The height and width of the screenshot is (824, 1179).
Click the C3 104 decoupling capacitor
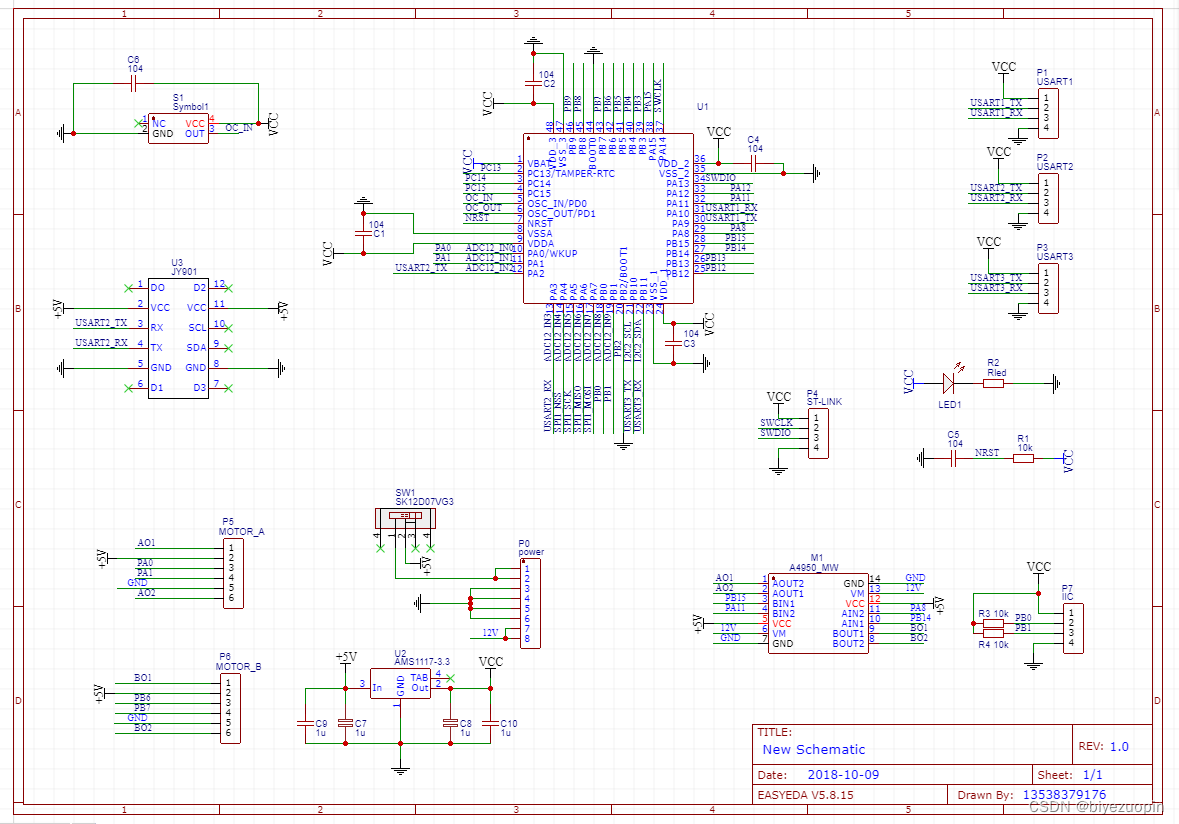pyautogui.click(x=673, y=343)
